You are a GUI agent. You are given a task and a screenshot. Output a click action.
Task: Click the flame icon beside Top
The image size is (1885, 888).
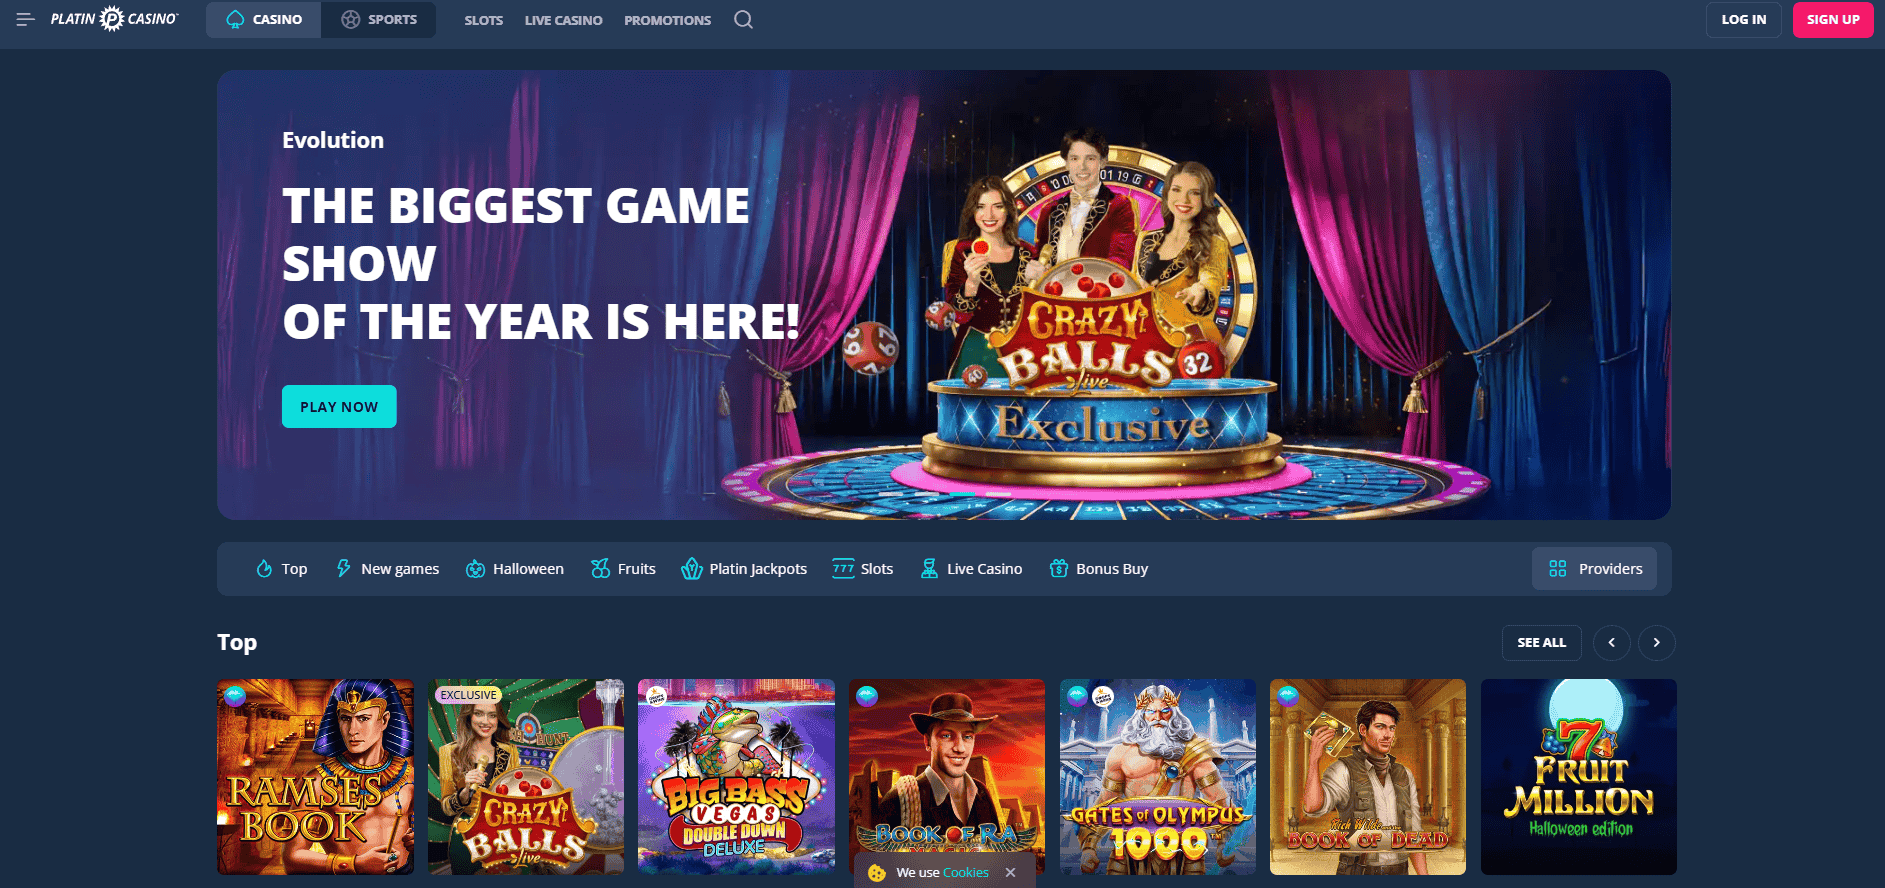[x=264, y=569]
